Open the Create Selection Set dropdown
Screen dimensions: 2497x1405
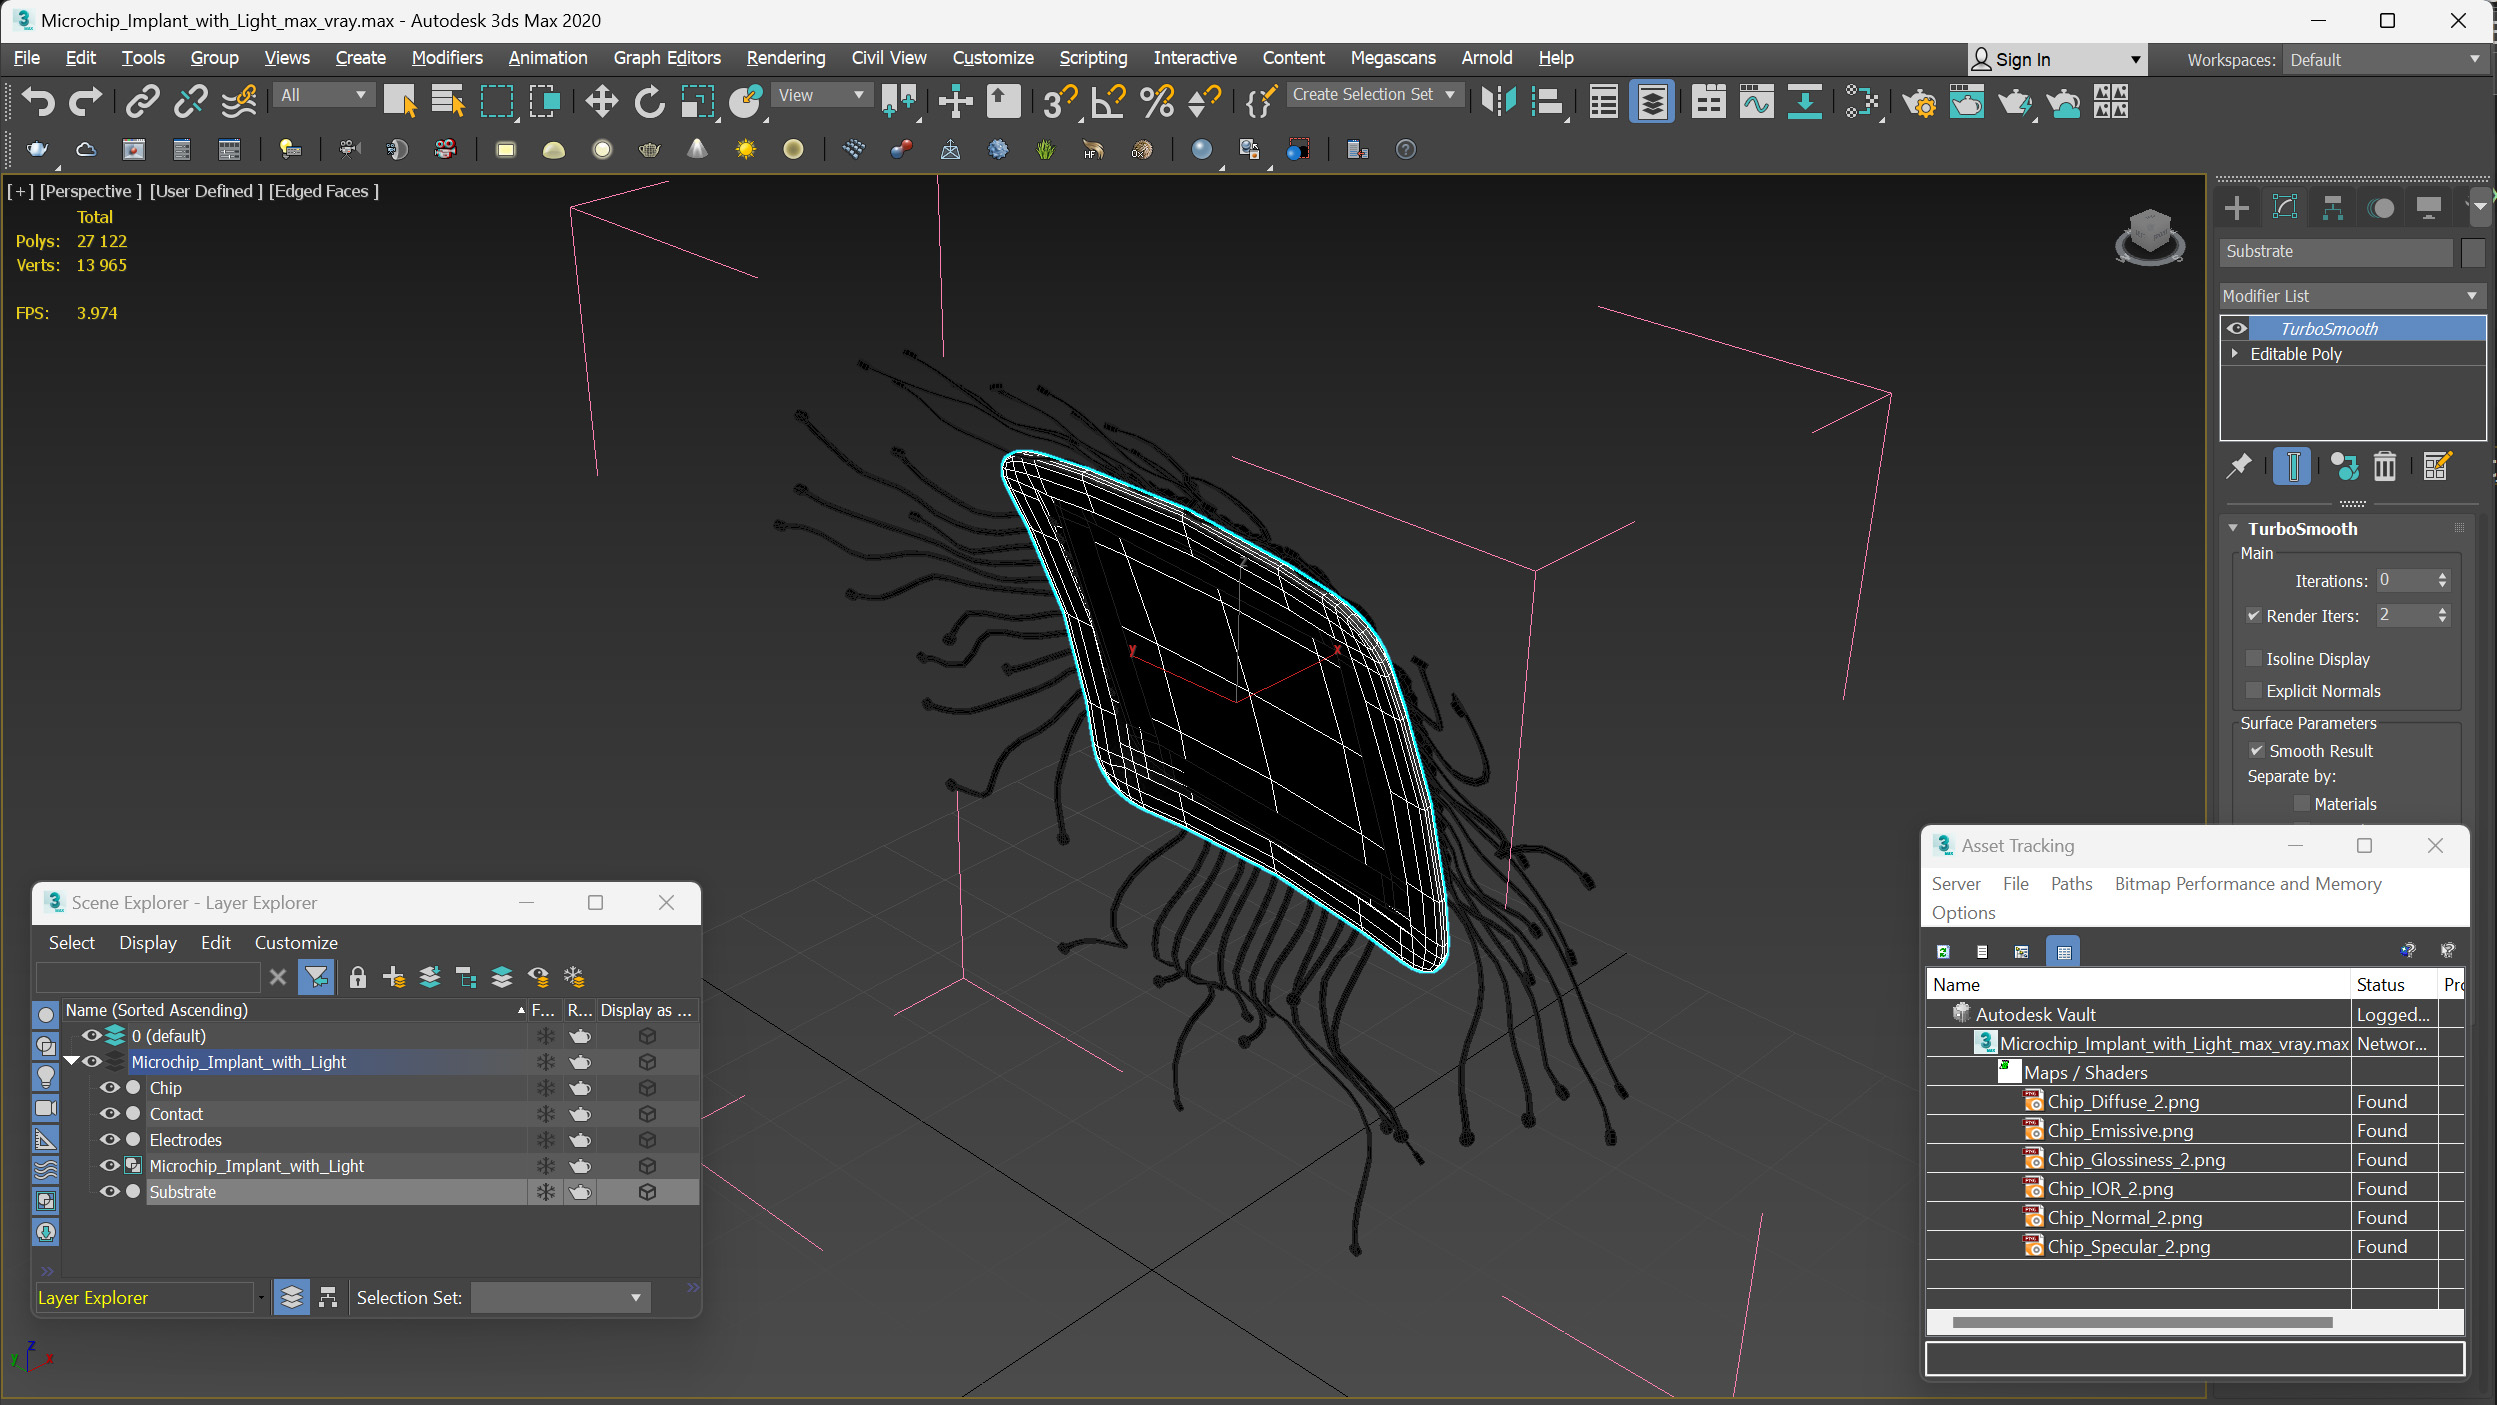[x=1451, y=94]
